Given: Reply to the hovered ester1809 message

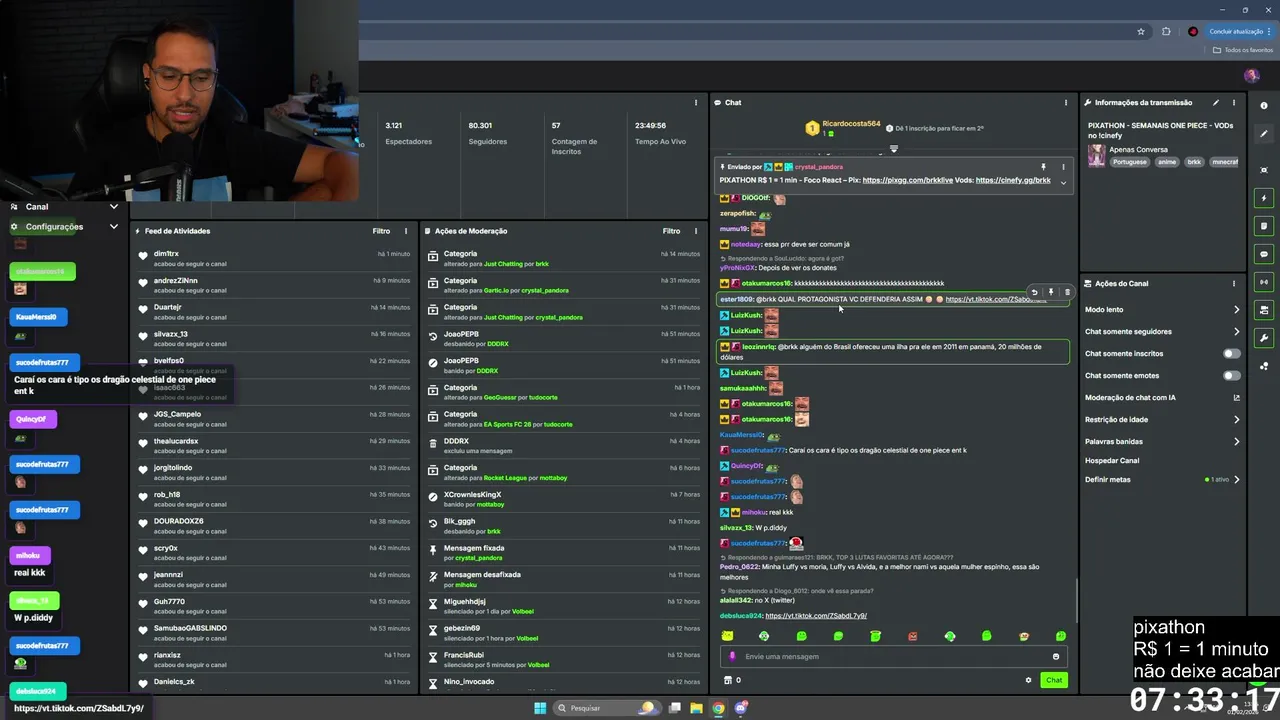Looking at the screenshot, I should click(x=1035, y=292).
